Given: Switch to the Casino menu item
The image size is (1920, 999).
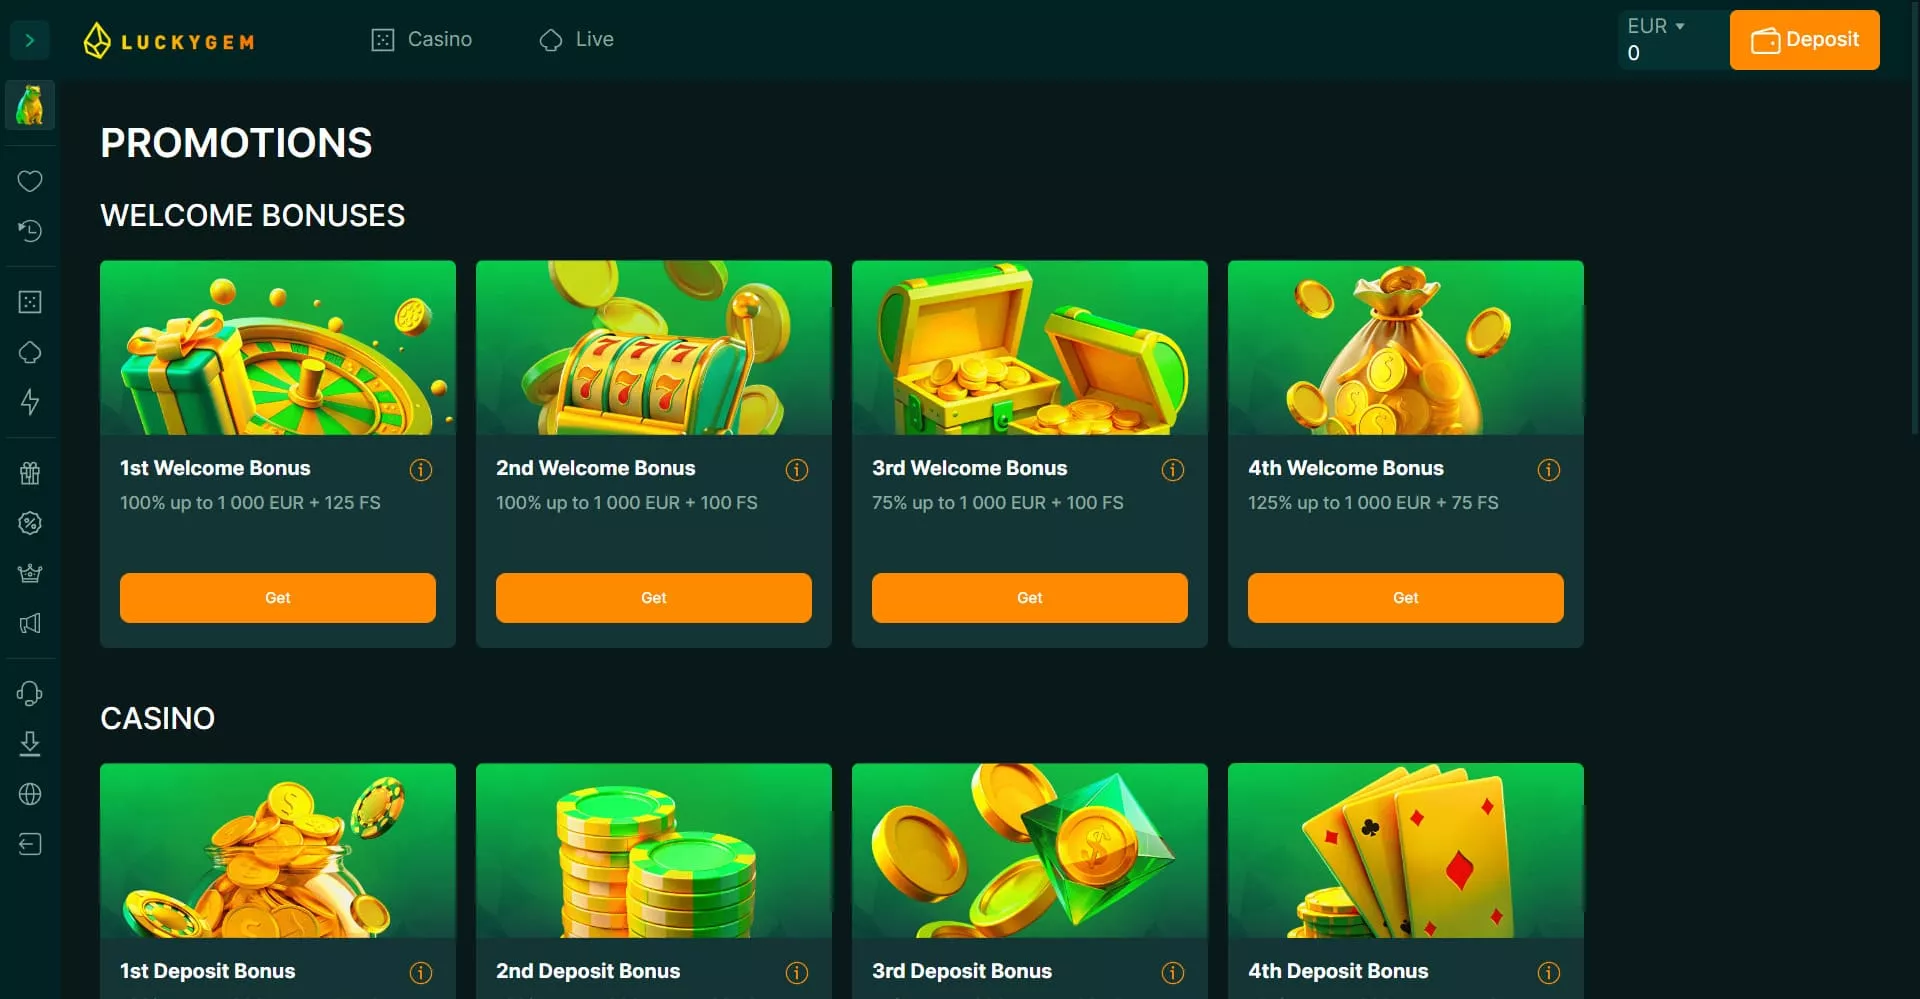Looking at the screenshot, I should pyautogui.click(x=421, y=39).
